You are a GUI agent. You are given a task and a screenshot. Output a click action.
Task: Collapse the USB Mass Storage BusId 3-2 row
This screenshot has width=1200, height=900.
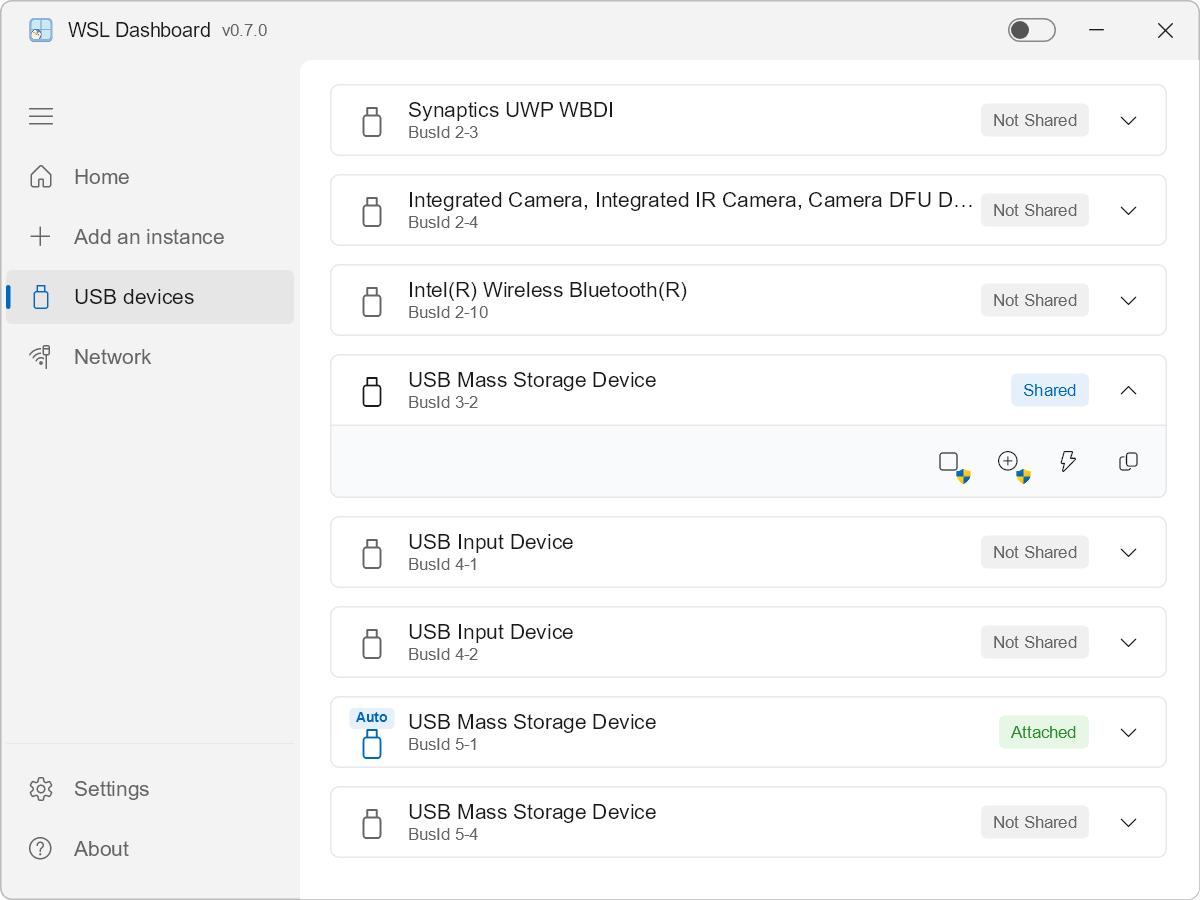(1128, 391)
